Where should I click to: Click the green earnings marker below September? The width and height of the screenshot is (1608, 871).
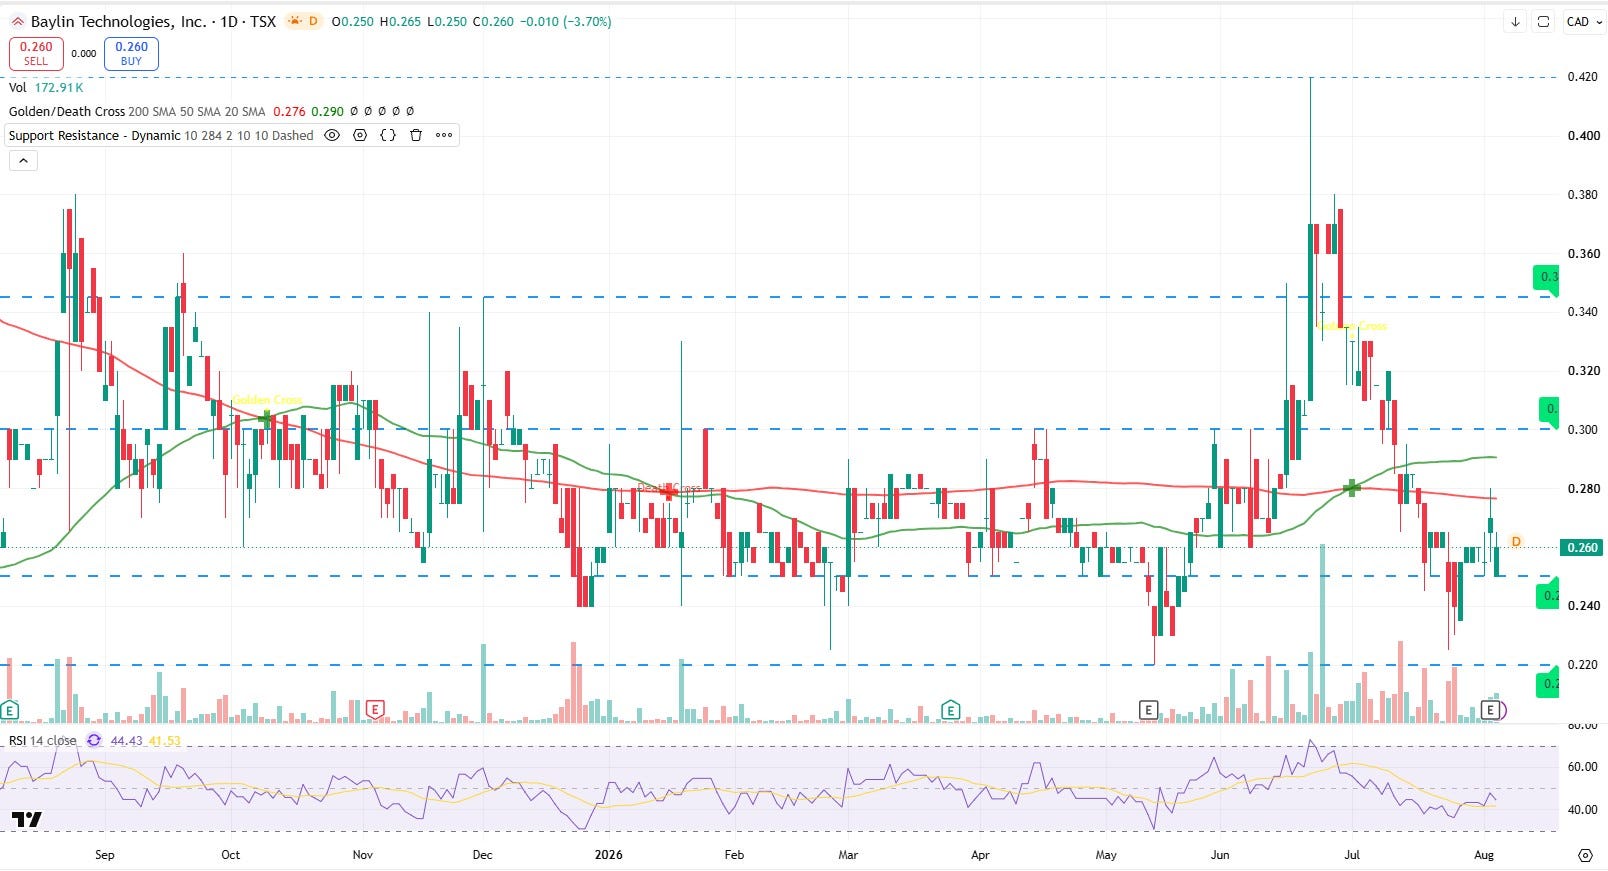click(10, 711)
